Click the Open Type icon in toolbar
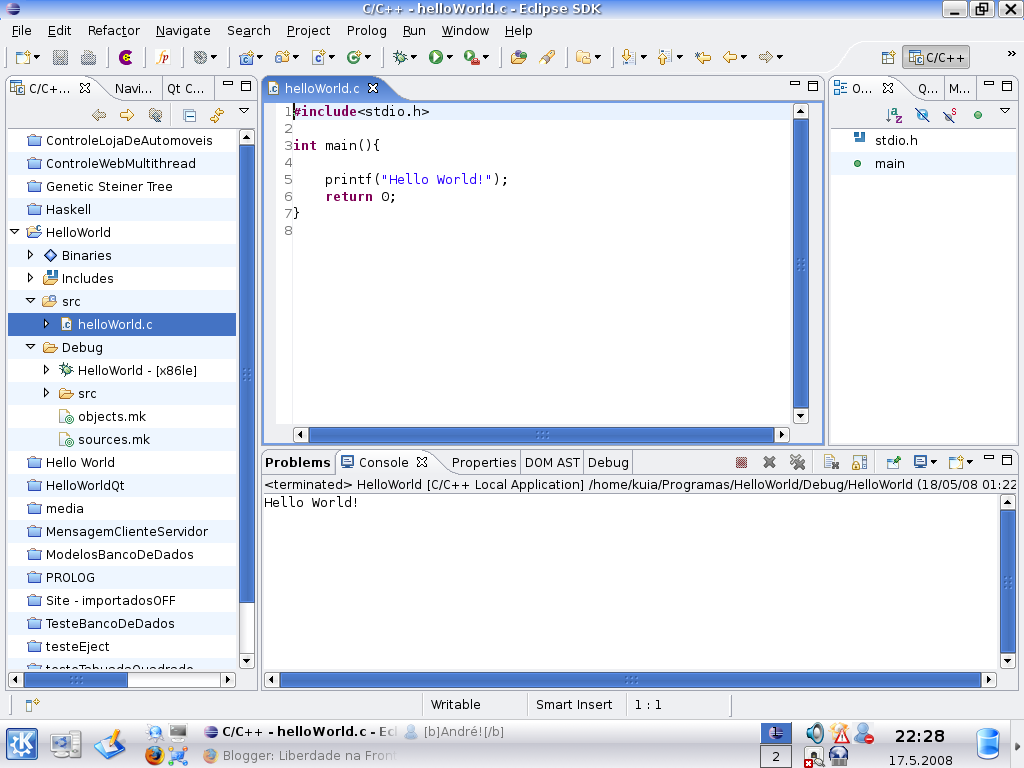1024x768 pixels. [x=519, y=57]
